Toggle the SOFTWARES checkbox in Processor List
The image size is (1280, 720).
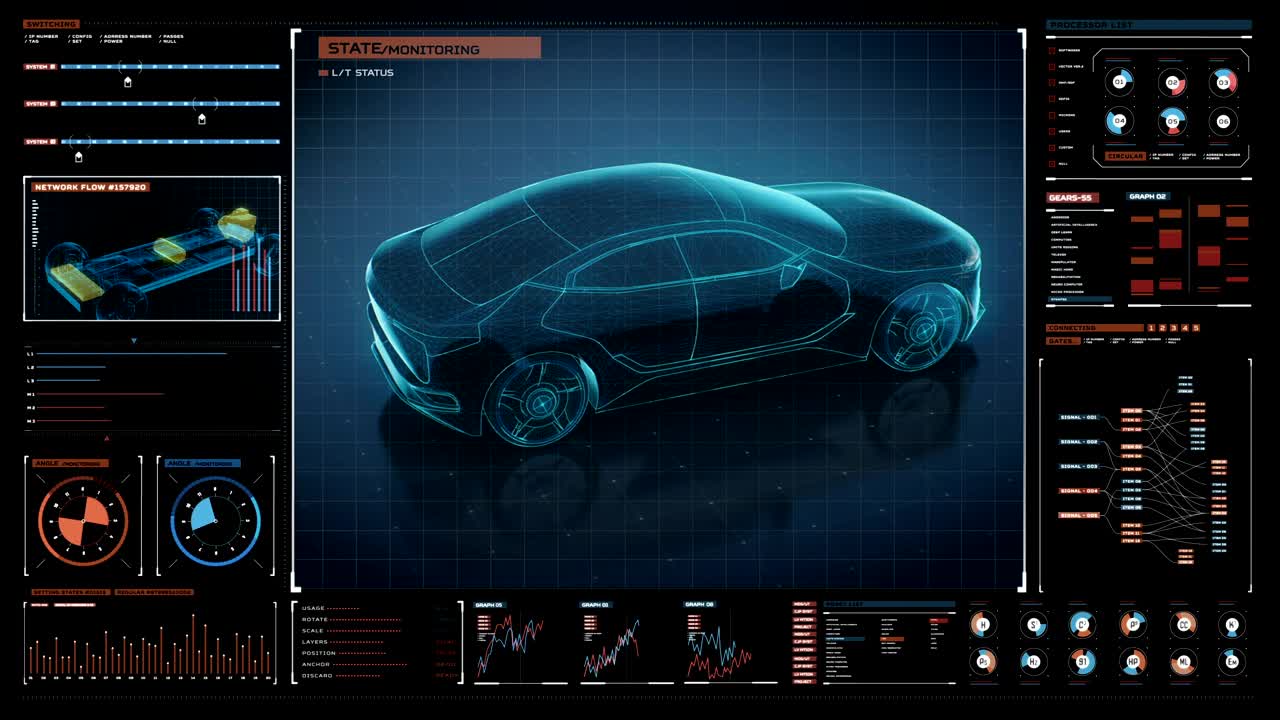(x=1050, y=50)
